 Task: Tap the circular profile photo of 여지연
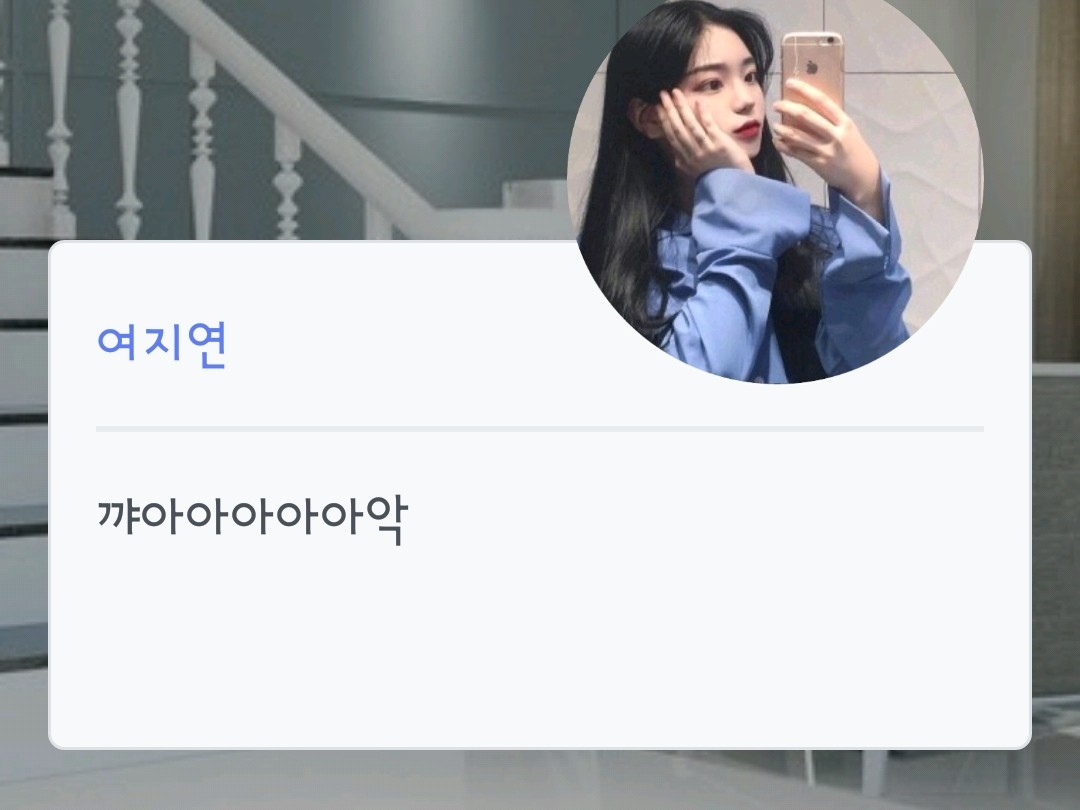[x=775, y=187]
